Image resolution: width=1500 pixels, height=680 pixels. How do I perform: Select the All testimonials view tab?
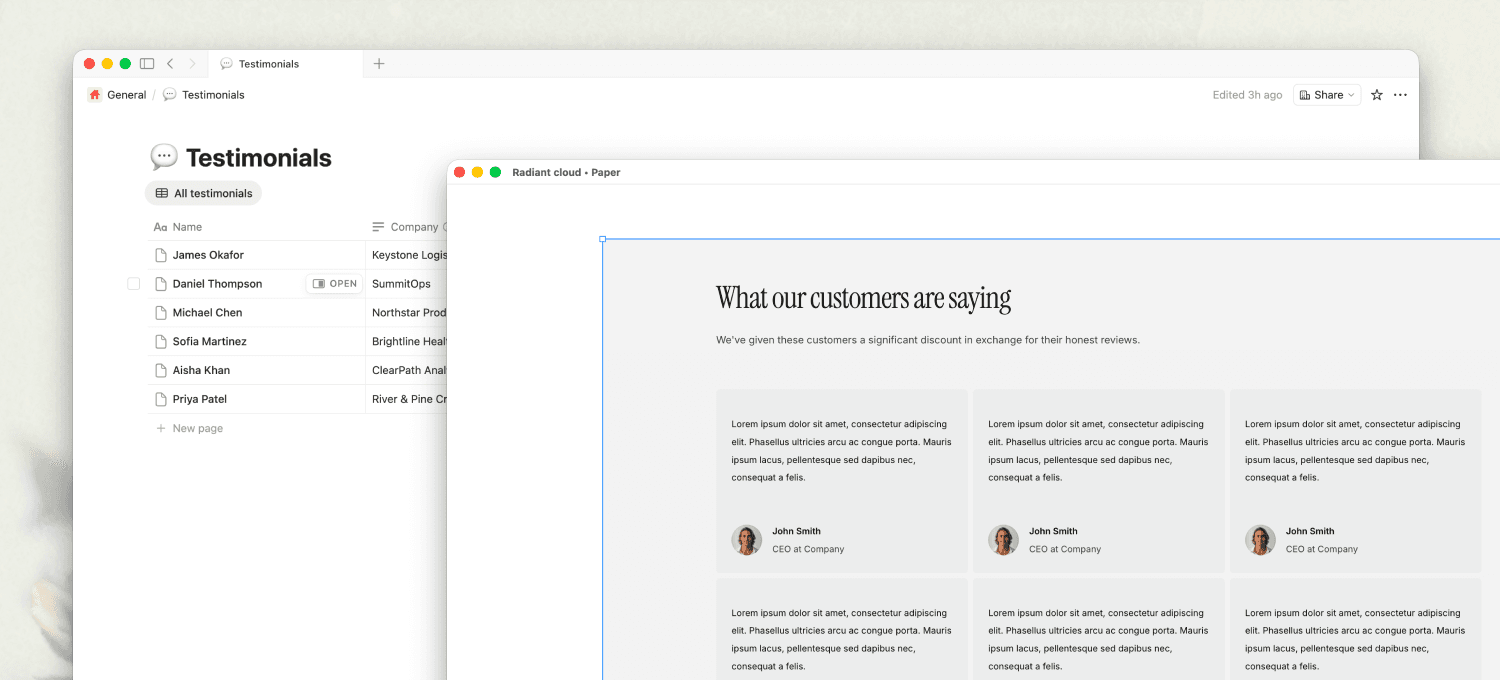click(x=204, y=193)
